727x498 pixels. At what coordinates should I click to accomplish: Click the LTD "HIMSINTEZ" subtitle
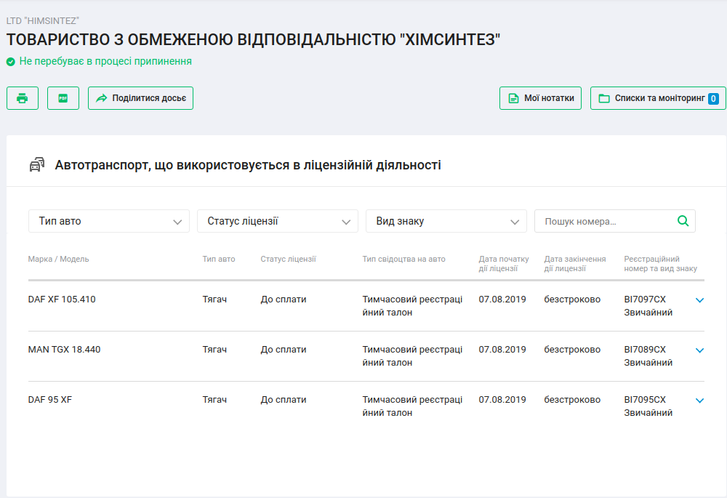click(43, 21)
